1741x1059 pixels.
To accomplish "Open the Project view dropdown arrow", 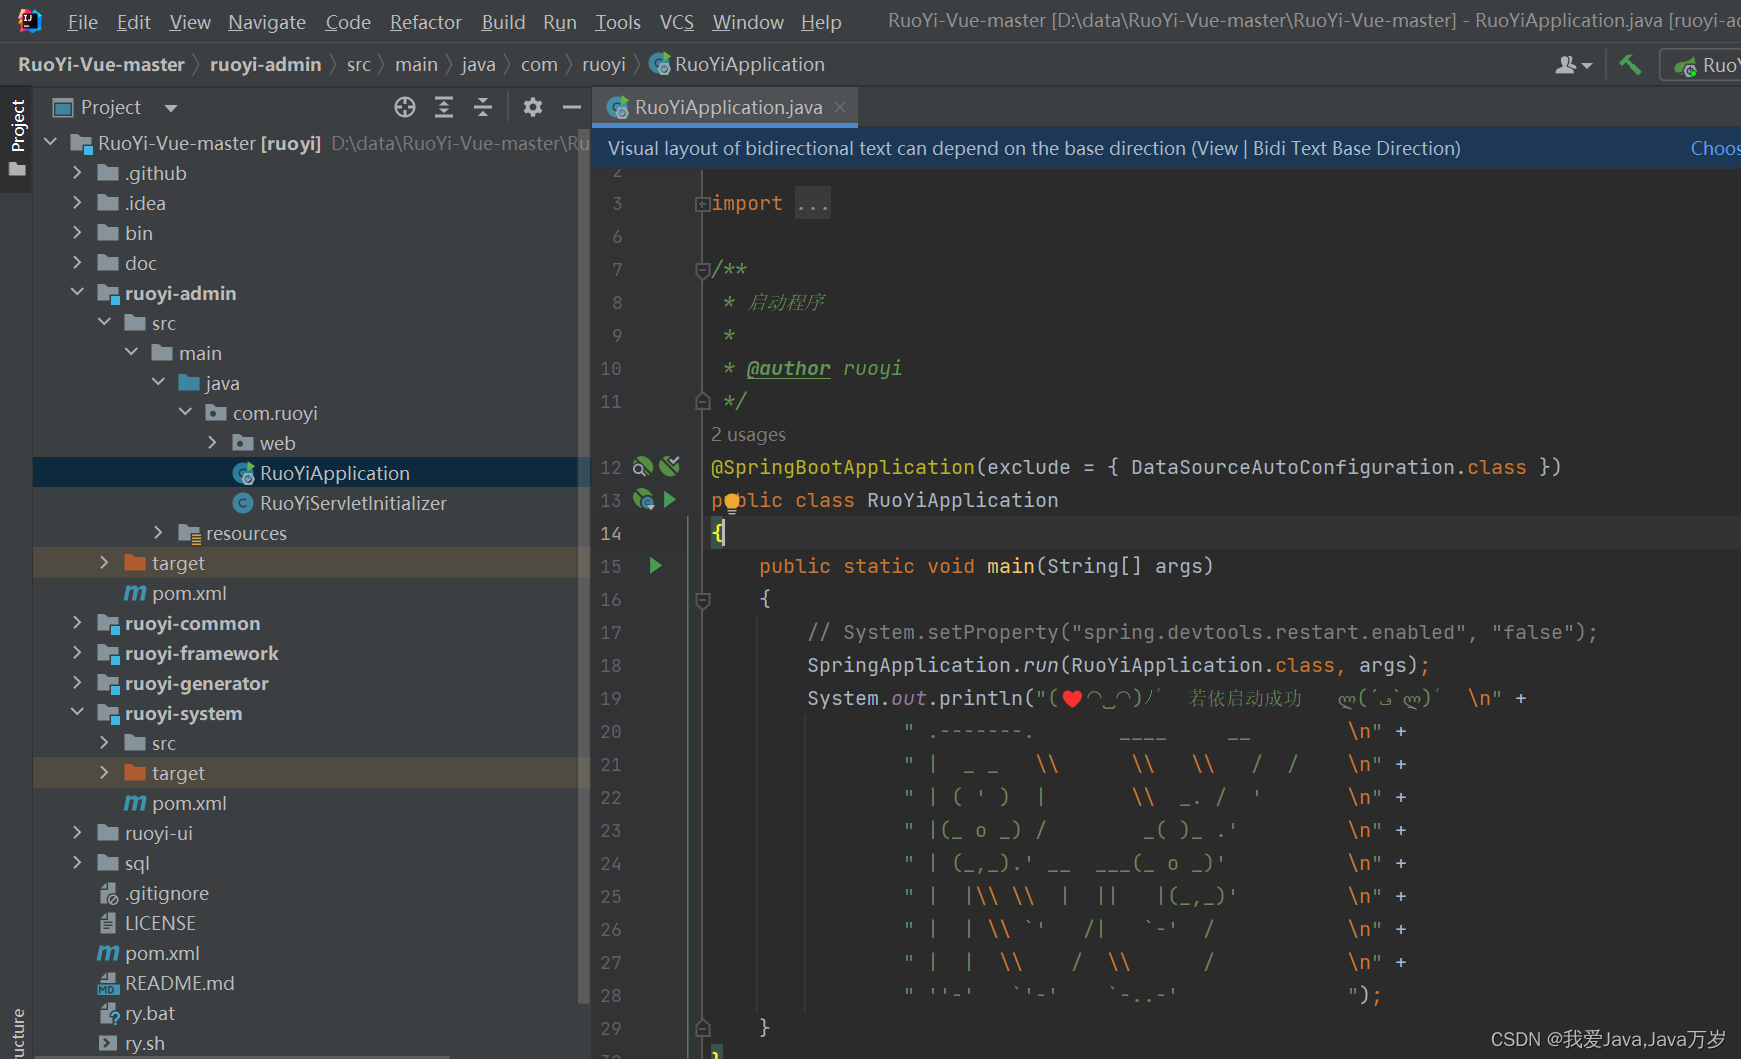I will (x=171, y=108).
